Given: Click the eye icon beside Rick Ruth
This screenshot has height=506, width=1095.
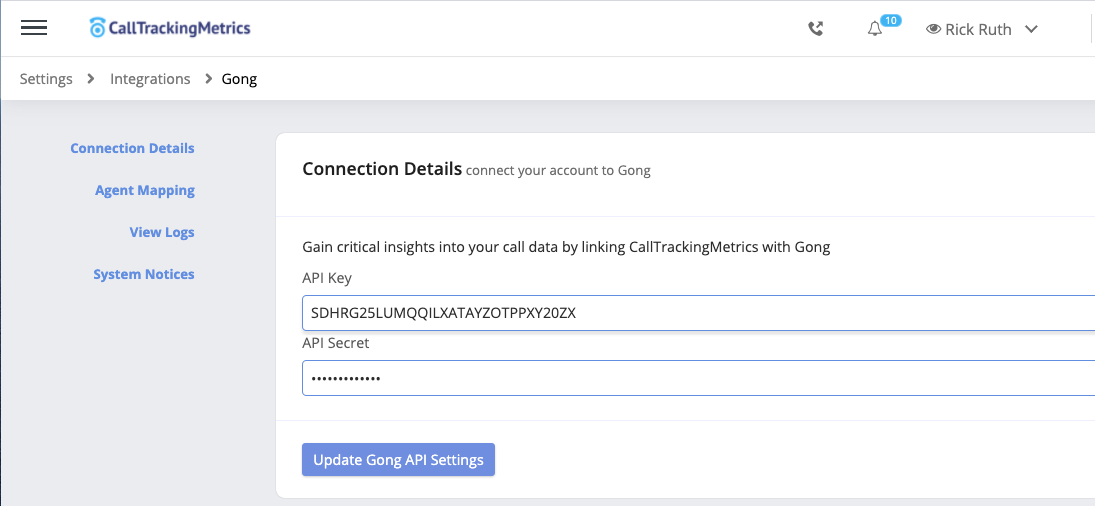Looking at the screenshot, I should point(933,29).
